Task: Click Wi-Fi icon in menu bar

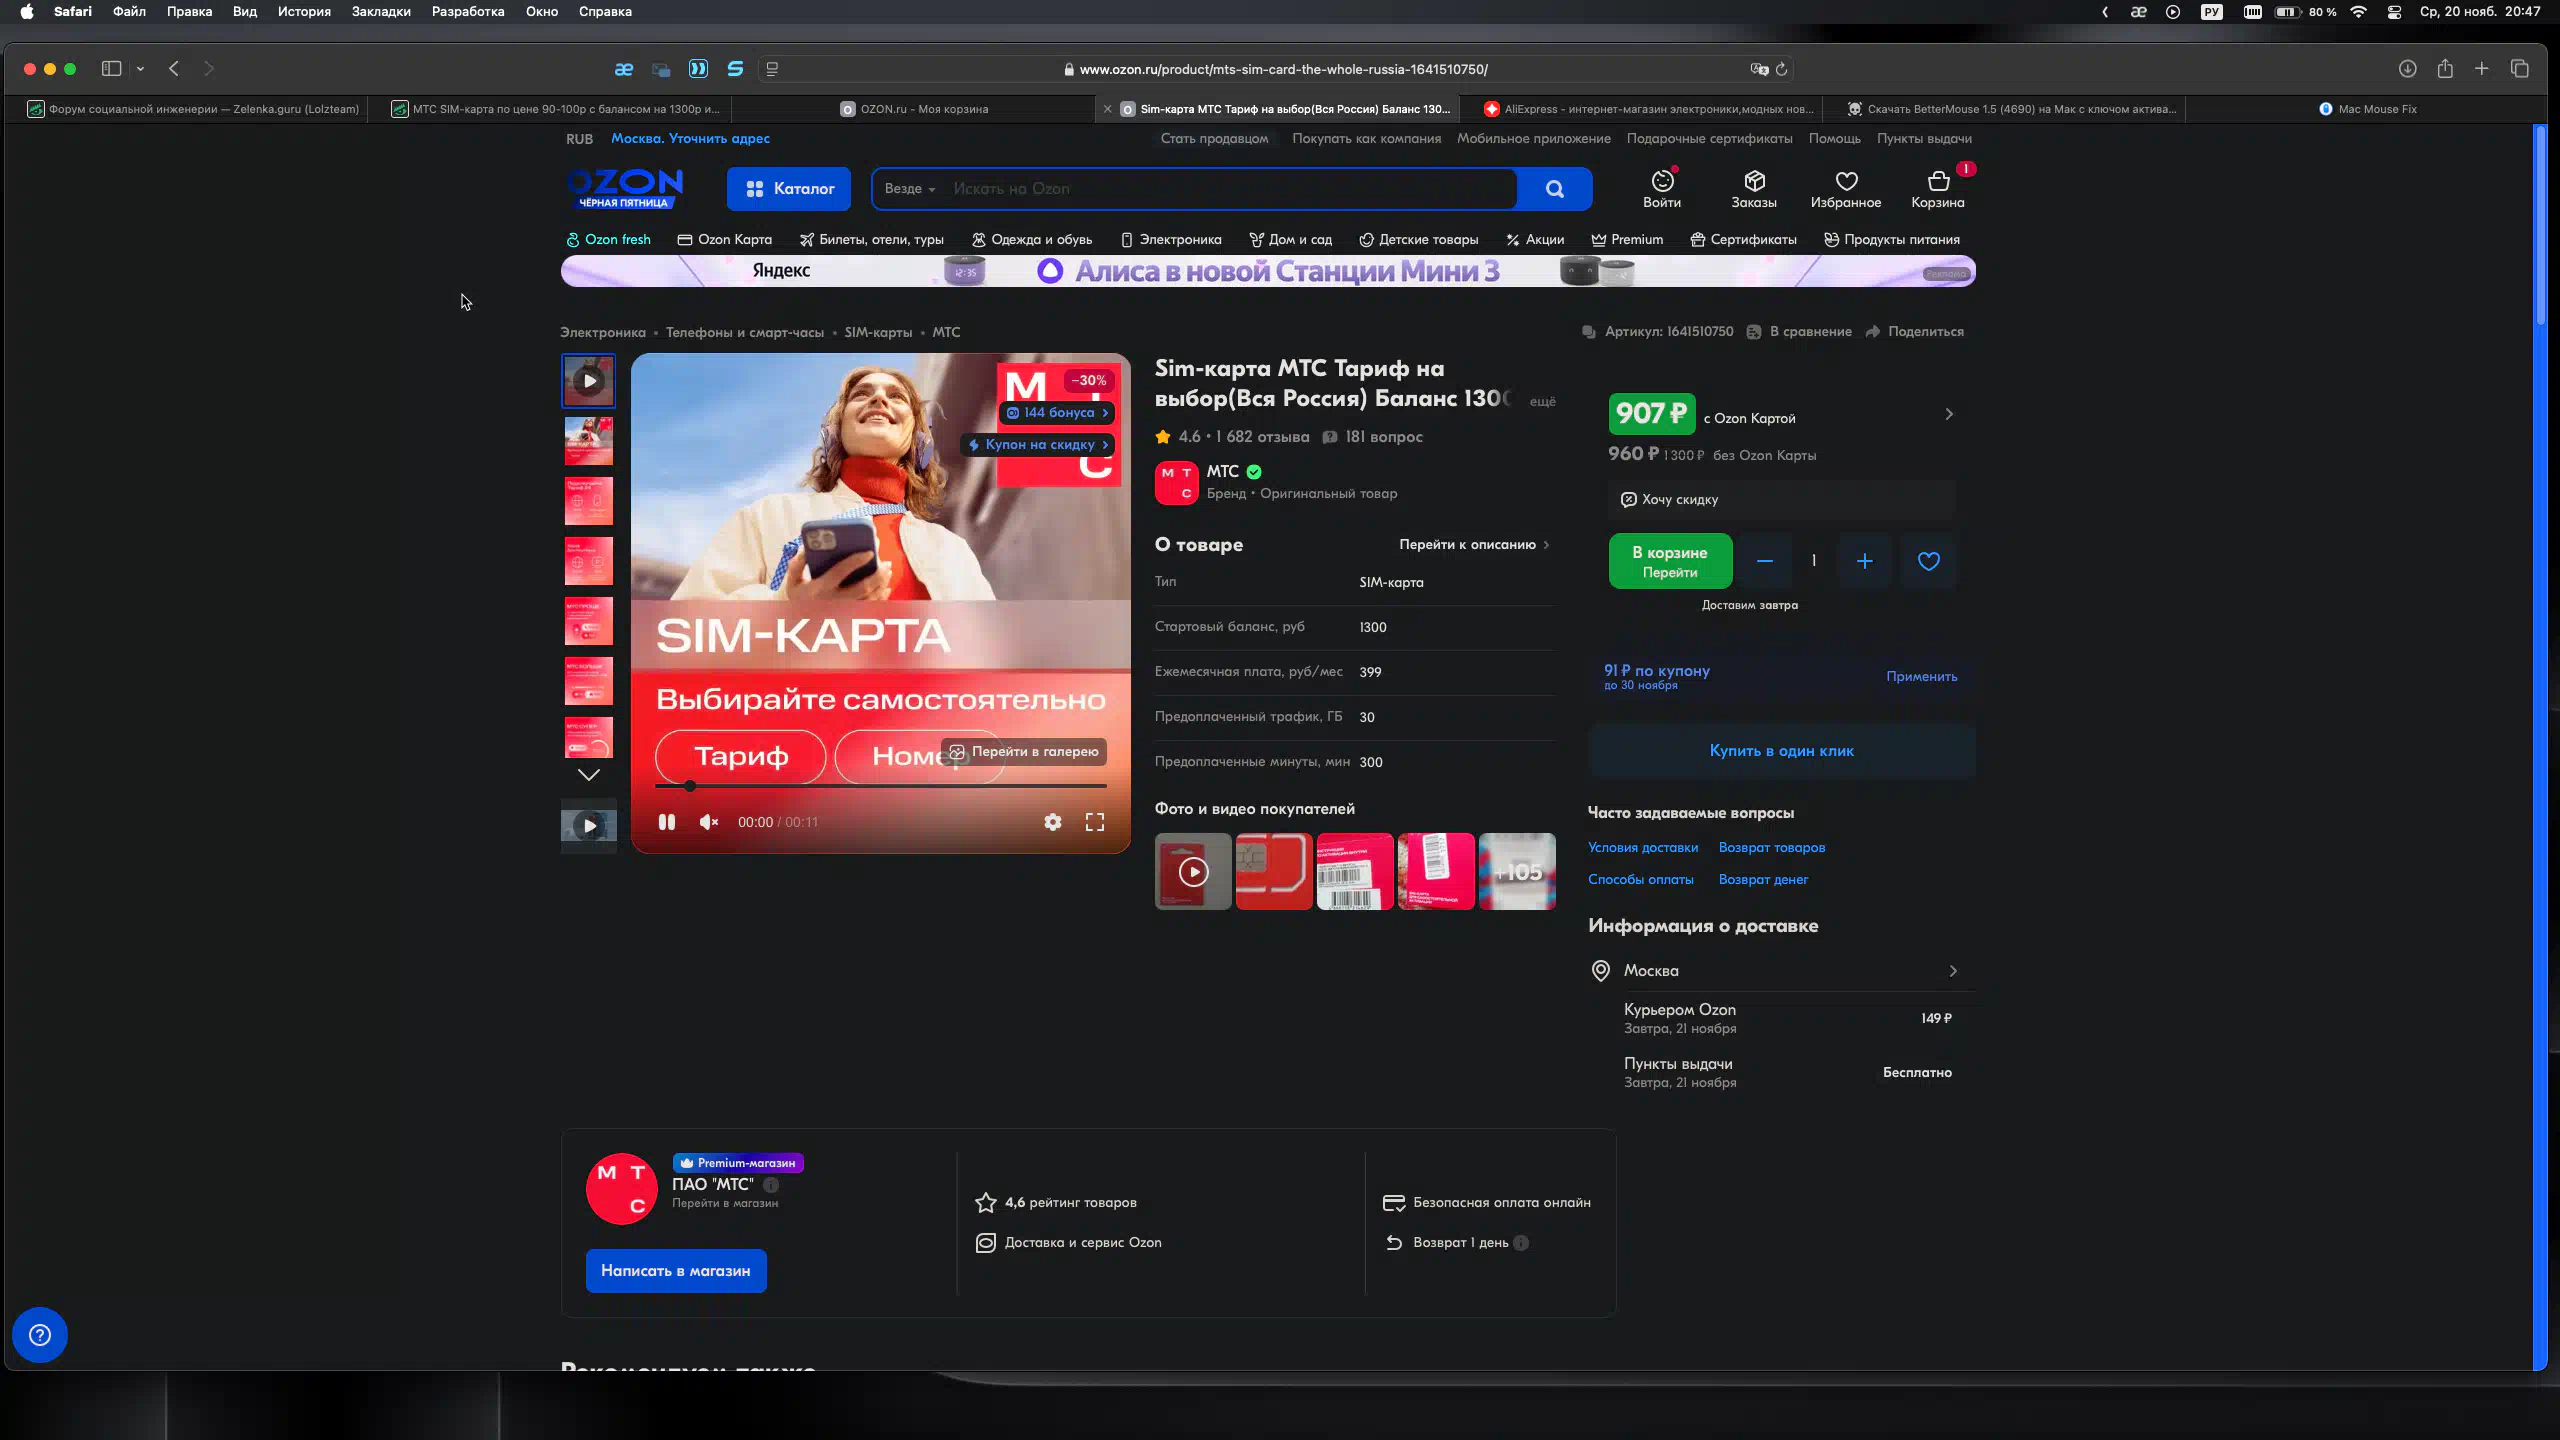Action: [x=2359, y=12]
